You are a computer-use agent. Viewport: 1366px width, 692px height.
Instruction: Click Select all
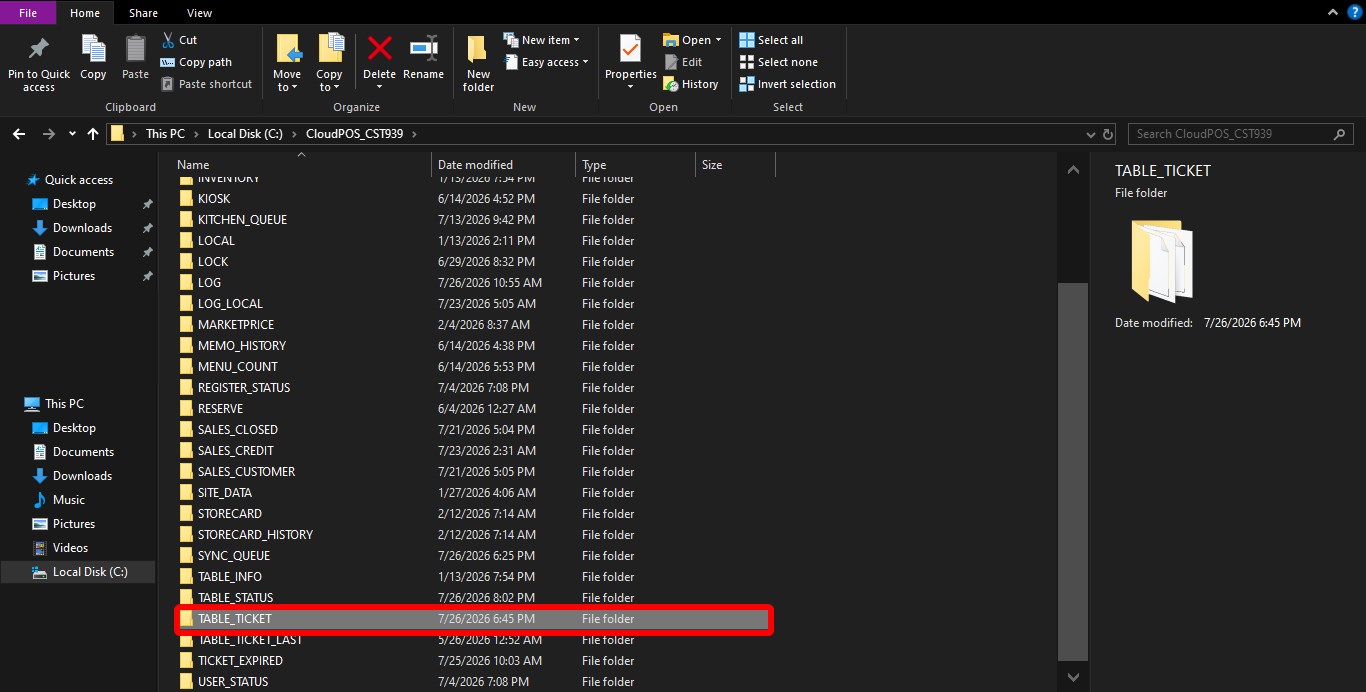(x=771, y=40)
